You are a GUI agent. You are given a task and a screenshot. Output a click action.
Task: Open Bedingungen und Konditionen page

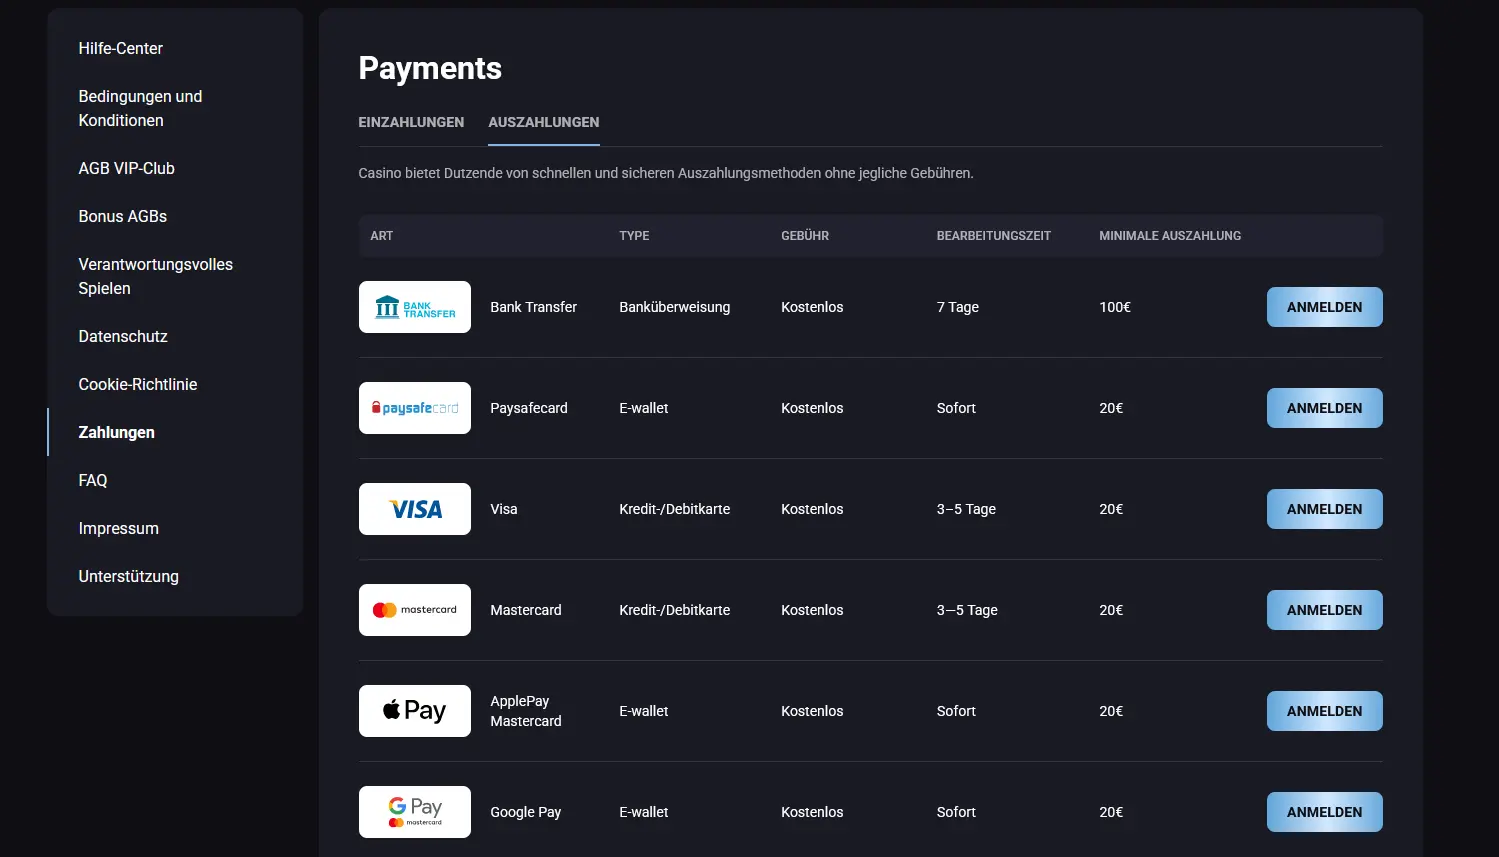pyautogui.click(x=140, y=108)
